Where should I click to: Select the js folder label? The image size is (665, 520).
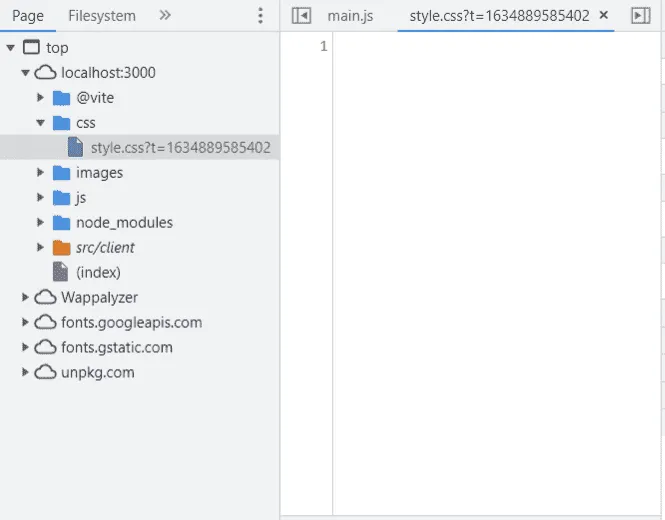[x=81, y=198]
